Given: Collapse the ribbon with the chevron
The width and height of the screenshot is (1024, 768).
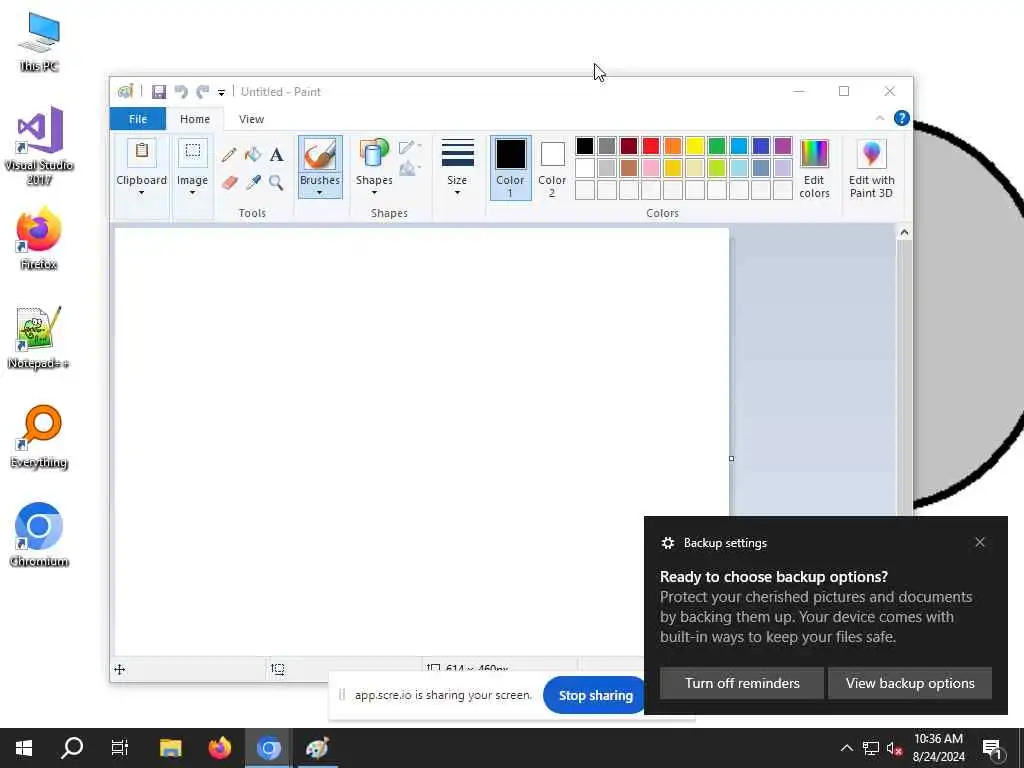Looking at the screenshot, I should (880, 118).
